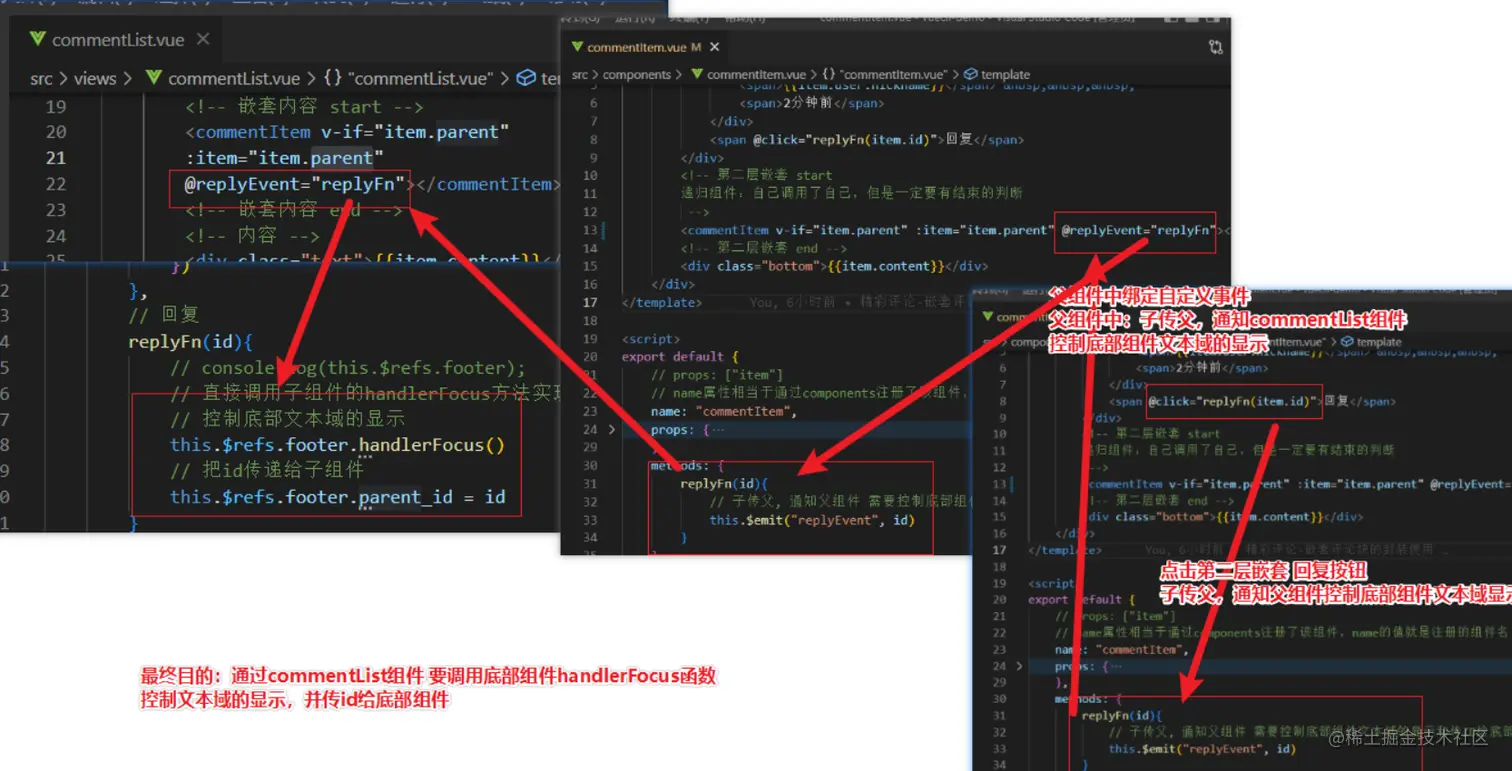Expand the folded props block at line 24, right window

click(1019, 665)
